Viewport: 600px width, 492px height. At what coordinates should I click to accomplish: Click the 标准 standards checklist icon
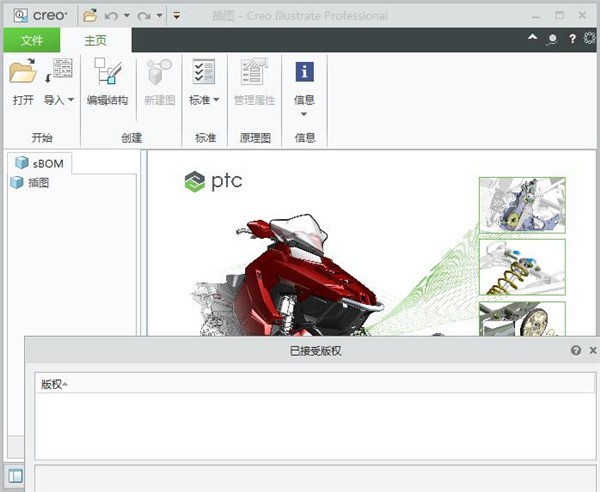204,72
